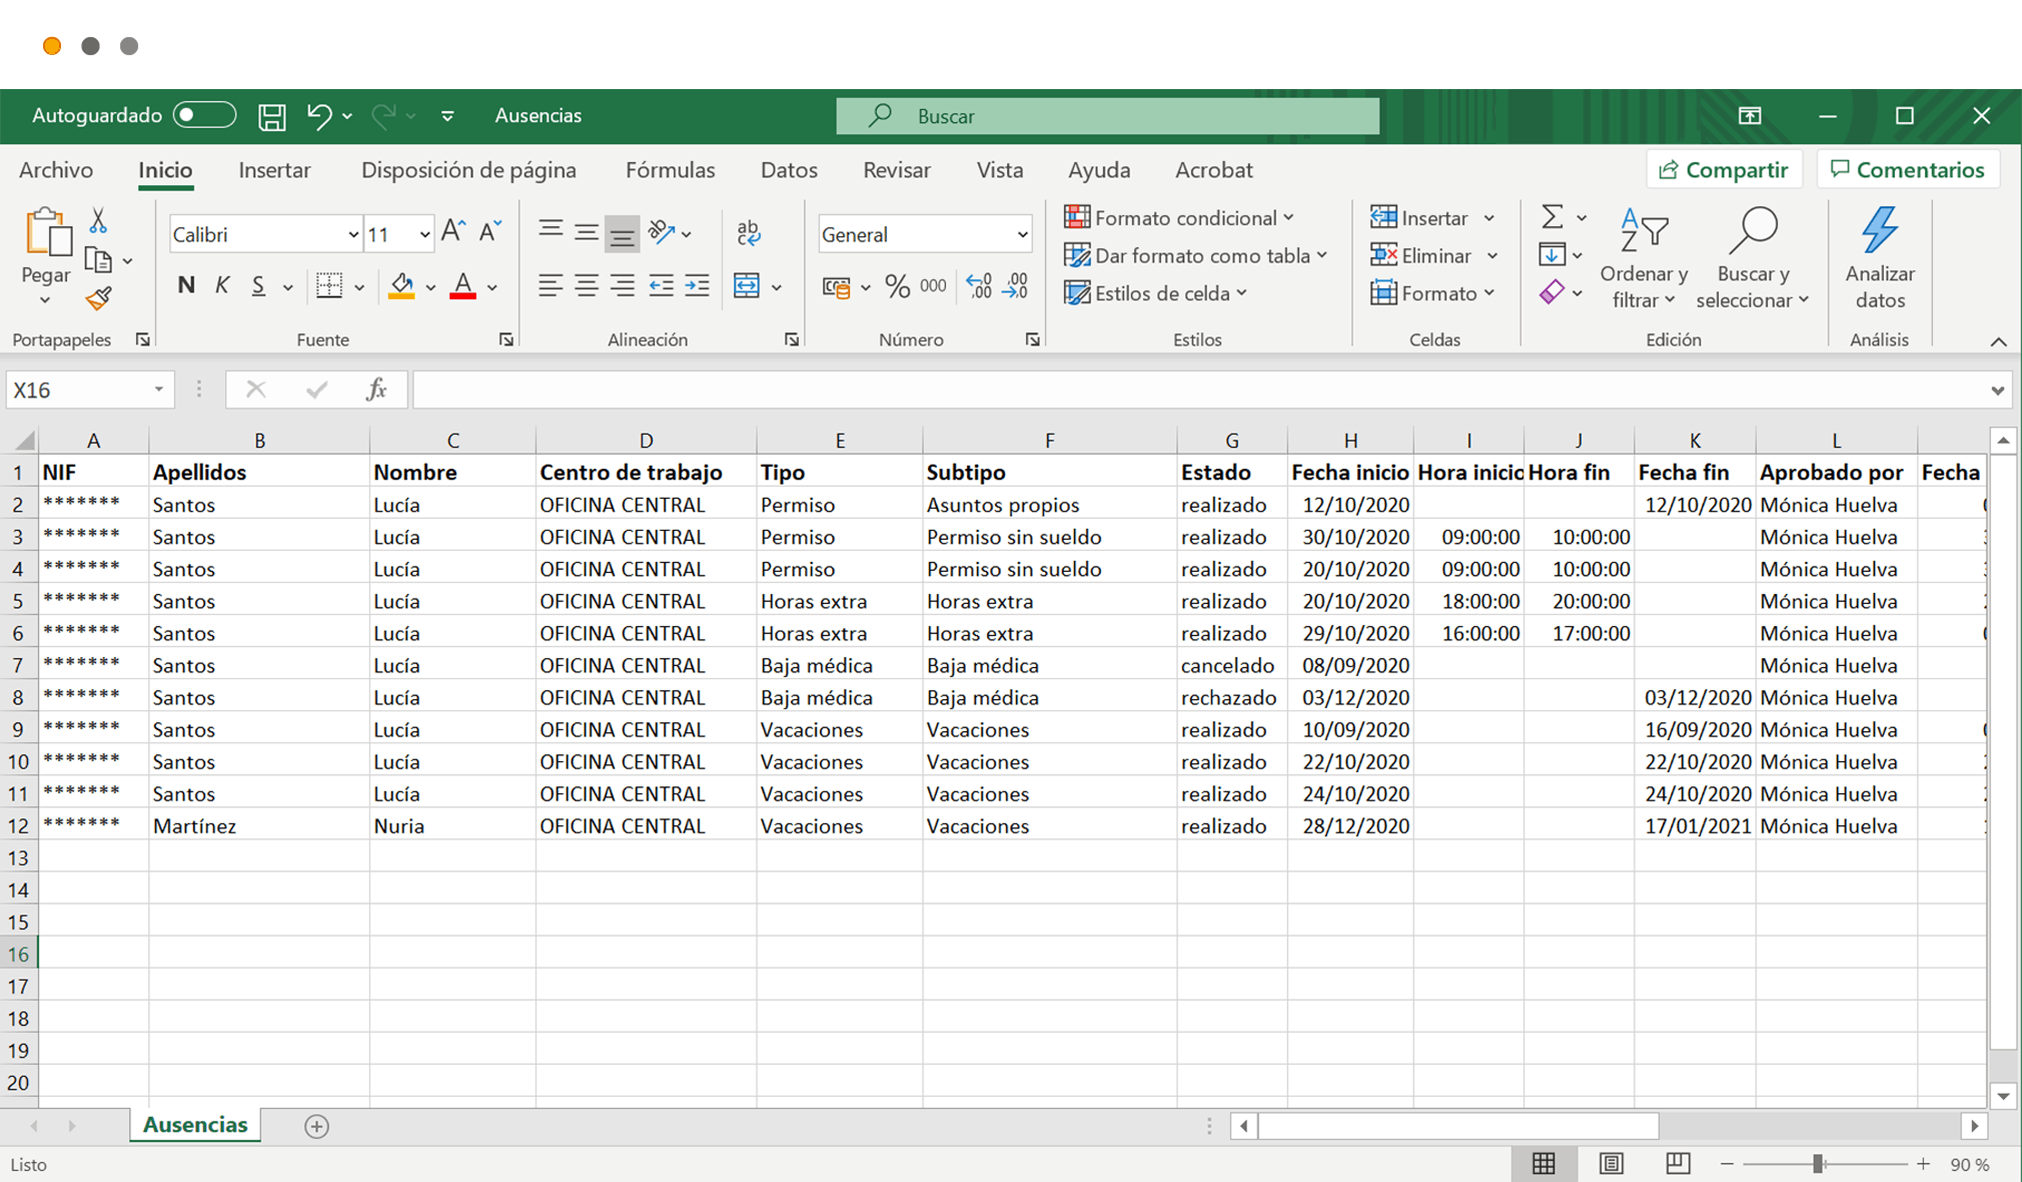Screen dimensions: 2022x1182
Task: Switch to the Insertar tab
Action: (275, 170)
